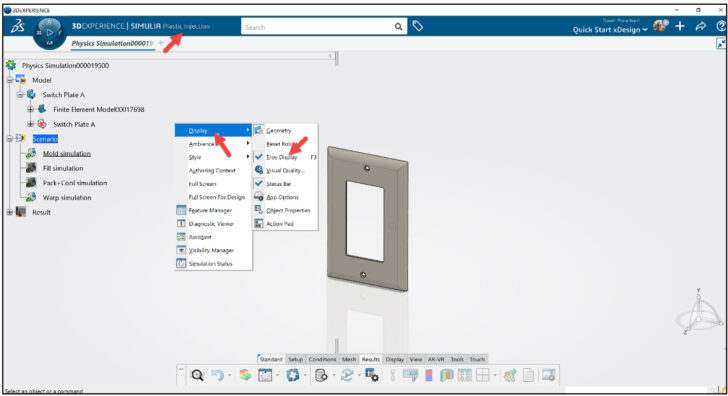Click the four-pane grid layout icon

(483, 375)
